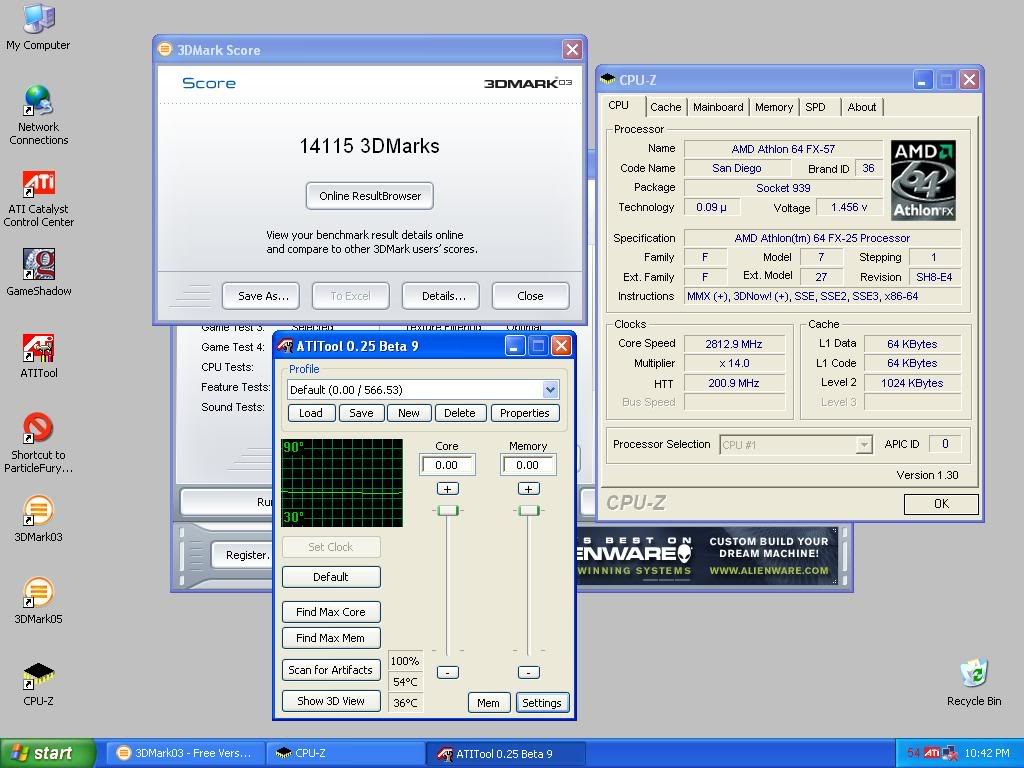Image resolution: width=1024 pixels, height=768 pixels.
Task: Click the Memory clock value field
Action: [x=527, y=465]
